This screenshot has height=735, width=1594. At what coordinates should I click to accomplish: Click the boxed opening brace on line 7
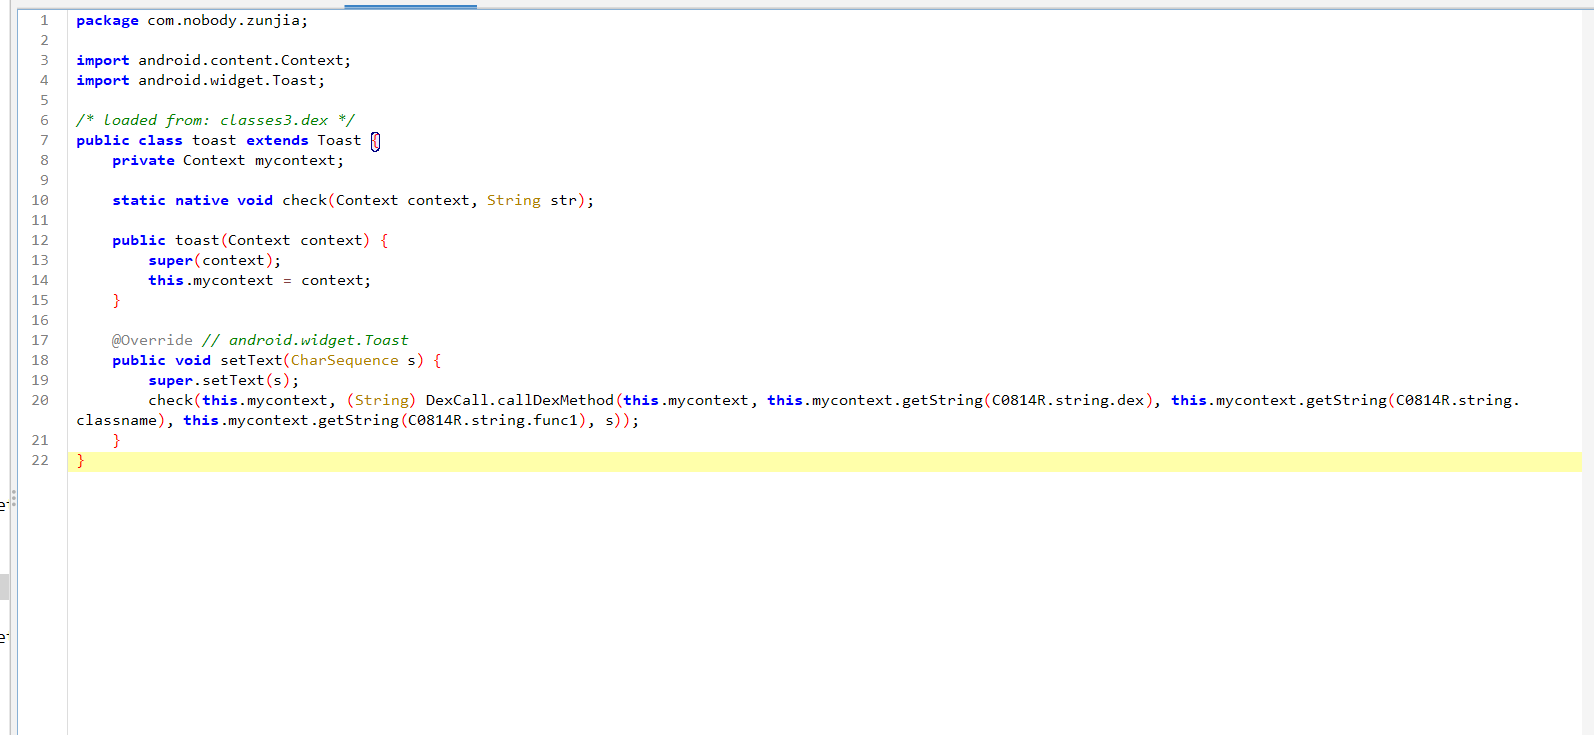(x=376, y=141)
